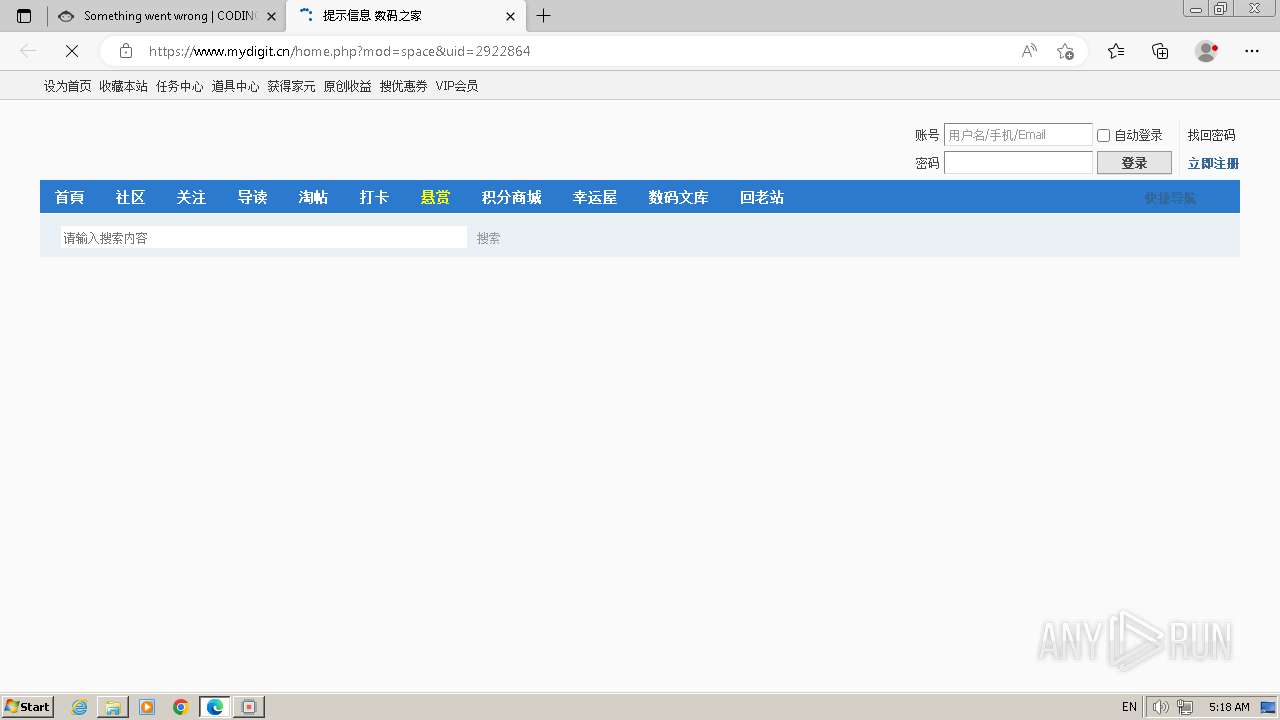Focus the 账号 username field
1280x720 pixels.
[1018, 135]
